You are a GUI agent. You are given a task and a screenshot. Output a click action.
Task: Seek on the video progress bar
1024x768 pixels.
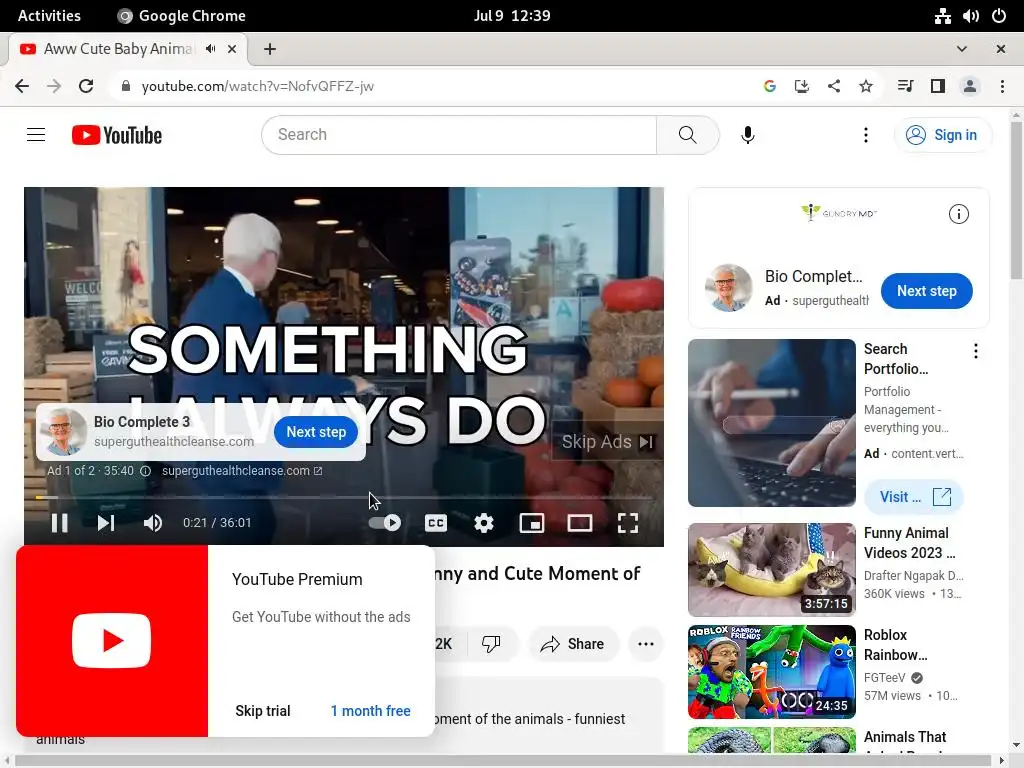344,498
